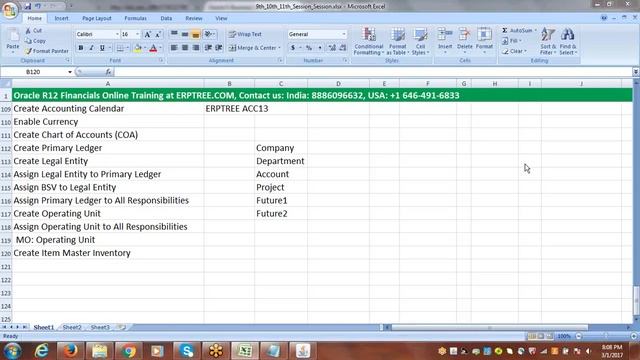Decrease font size with Shrink Font icon
Image resolution: width=640 pixels, height=360 pixels.
click(x=158, y=34)
